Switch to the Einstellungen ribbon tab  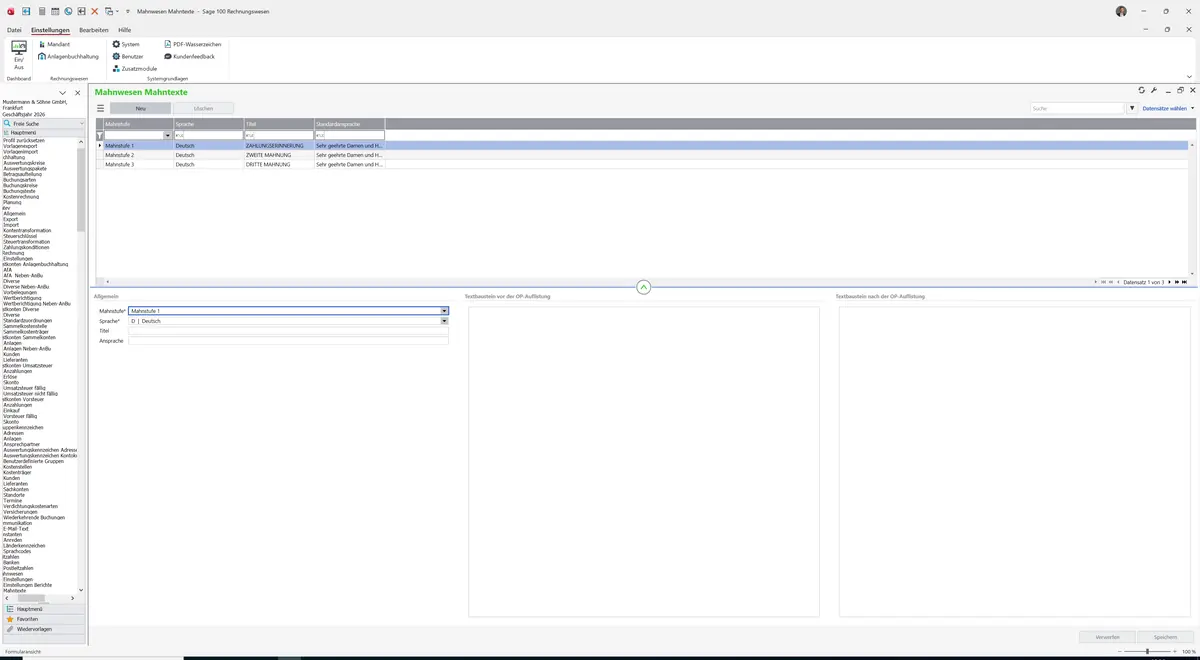coord(50,30)
